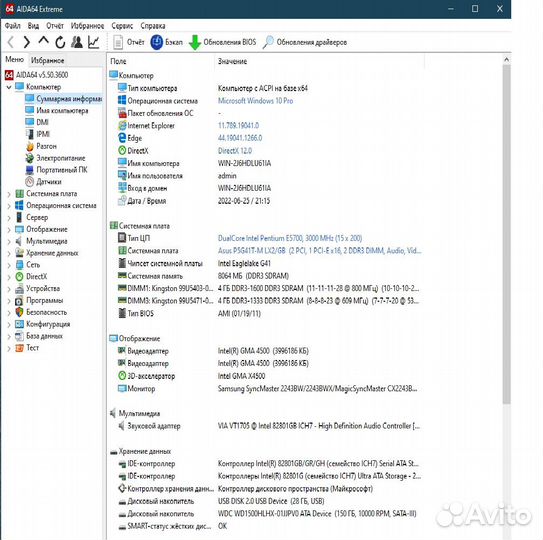Open the Asus P5G41T-M LX2/GB motherboard link
Viewport: 543px width, 540px height.
[x=319, y=251]
